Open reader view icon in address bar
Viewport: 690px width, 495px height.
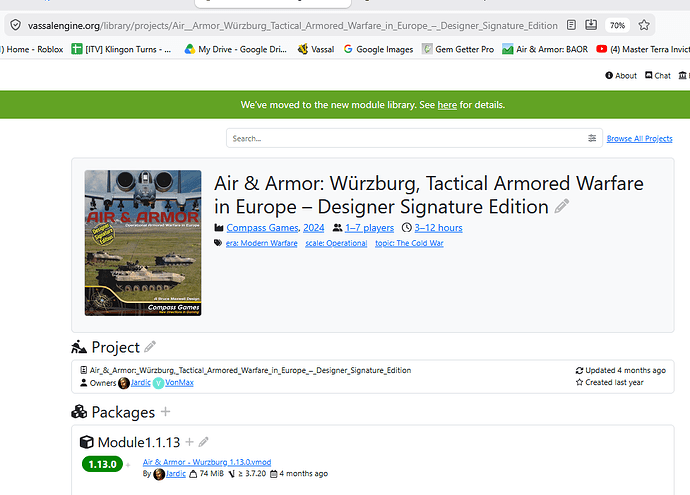click(x=571, y=25)
